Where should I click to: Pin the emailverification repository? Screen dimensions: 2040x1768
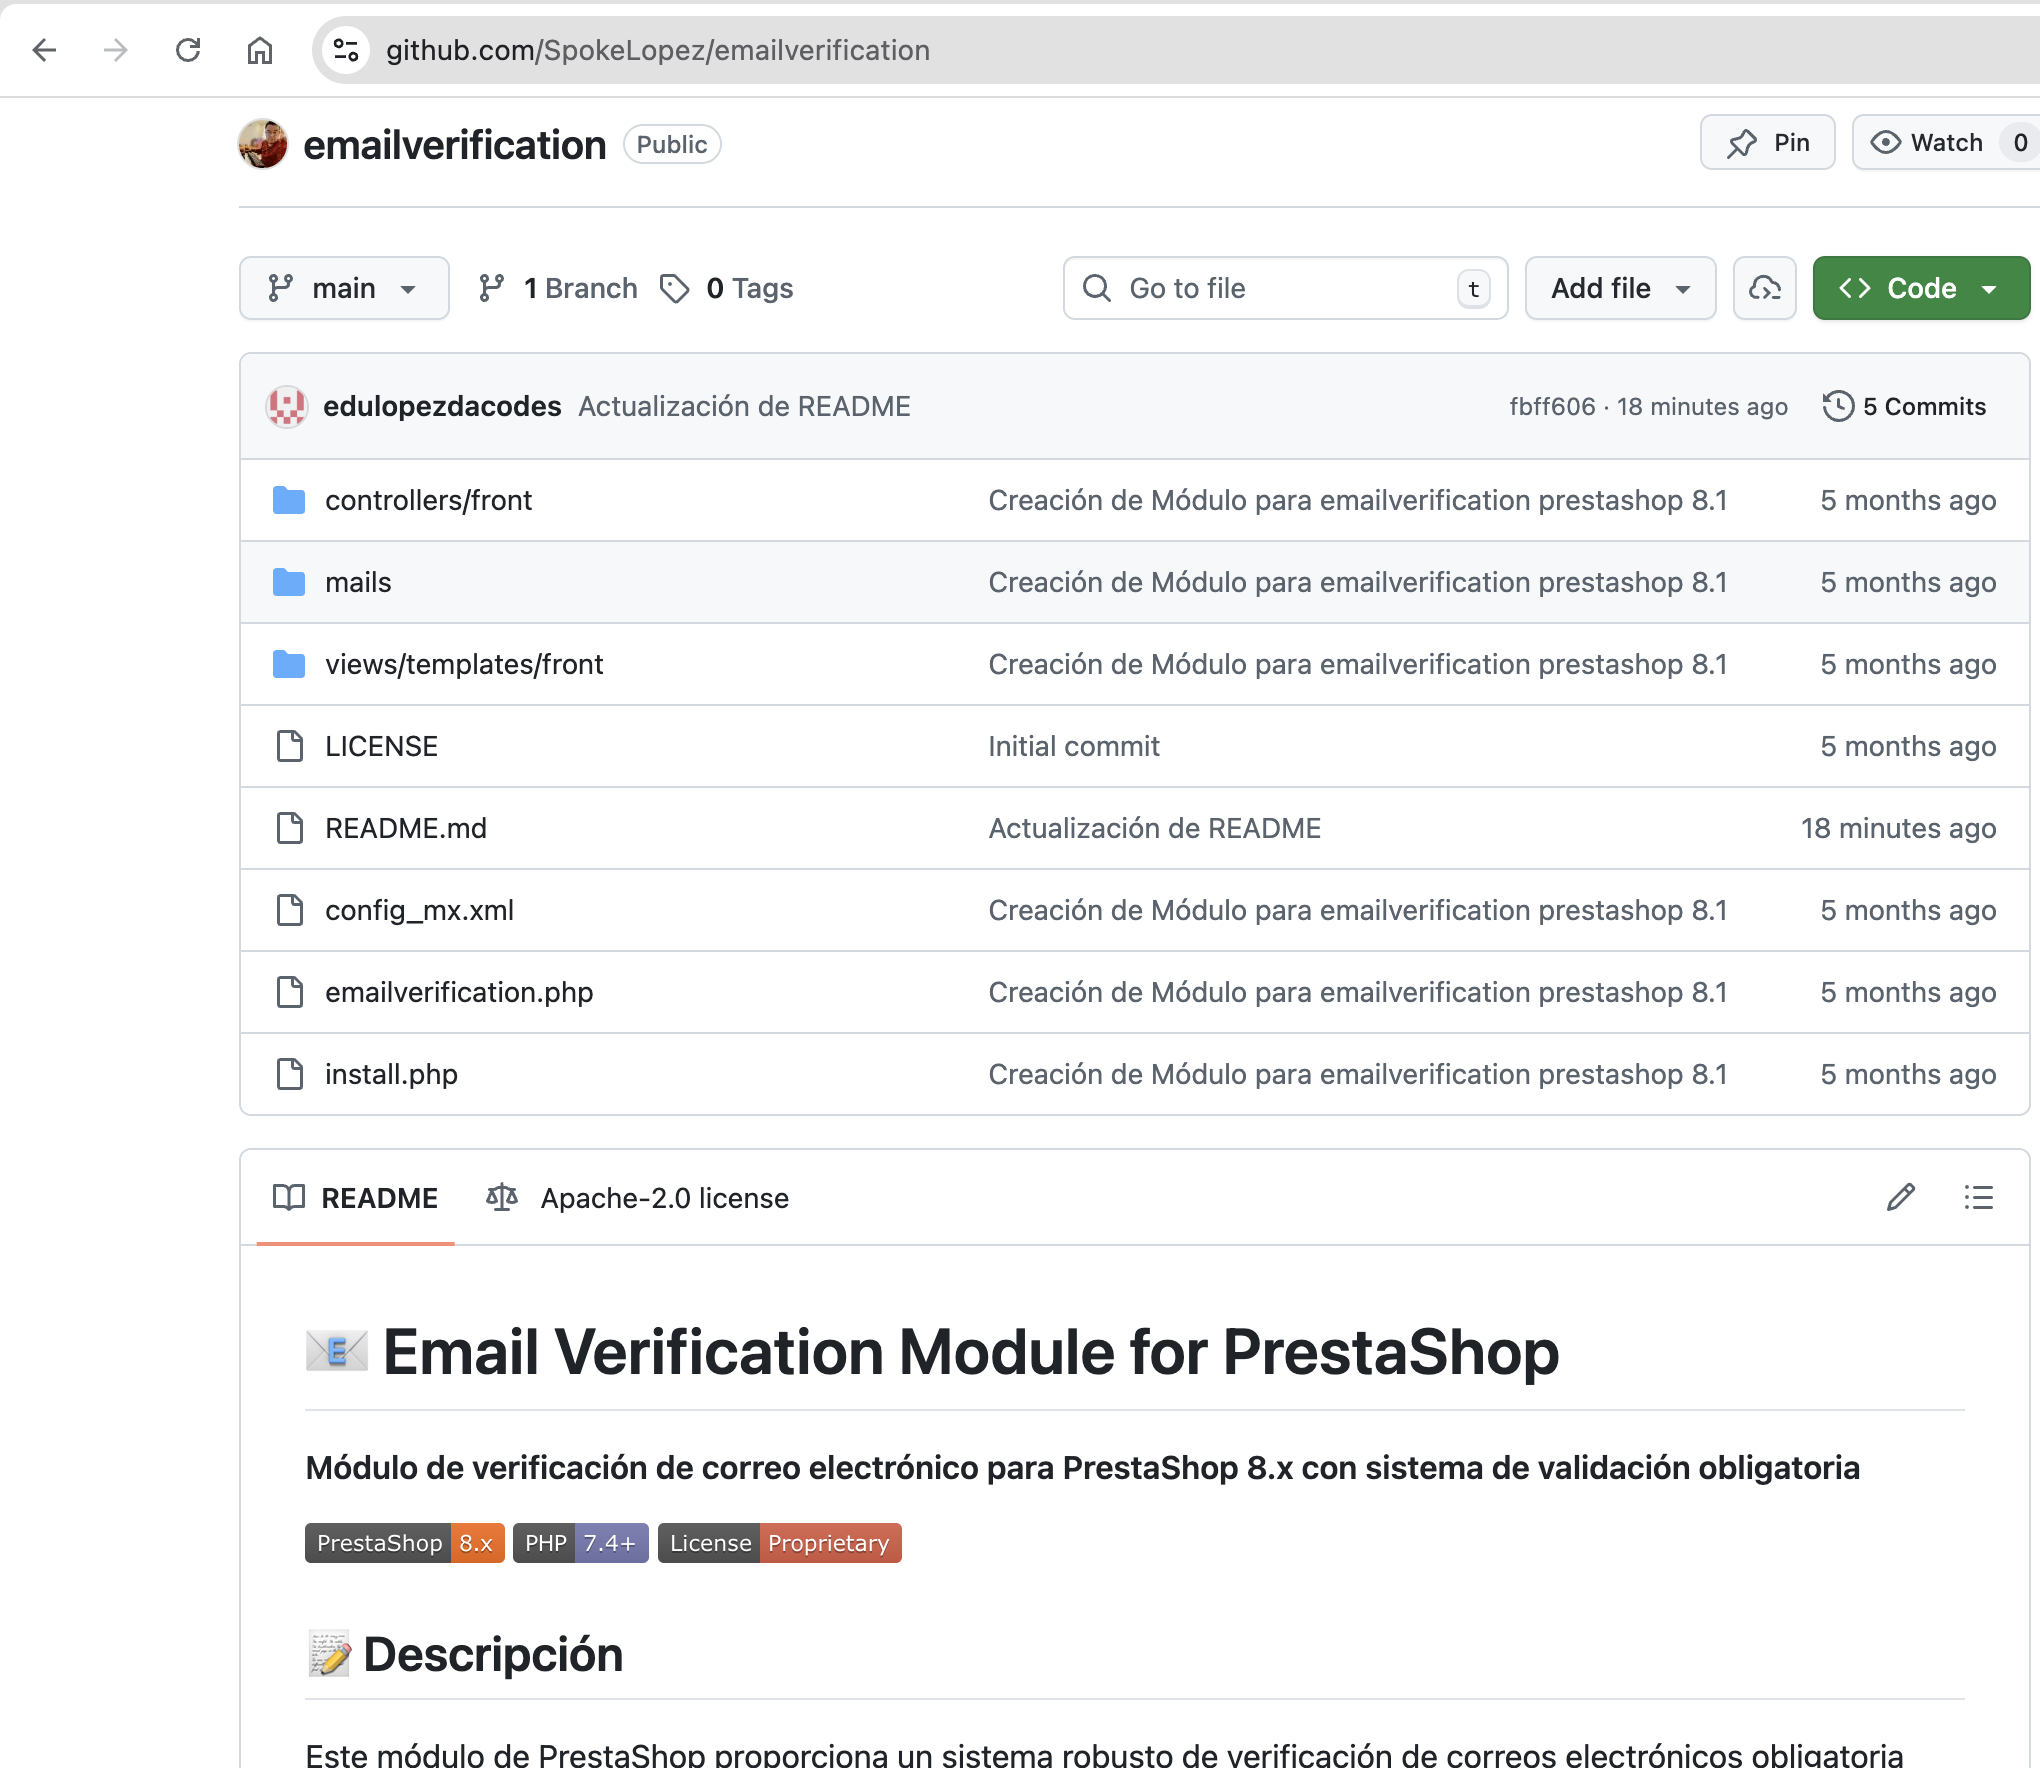point(1767,142)
